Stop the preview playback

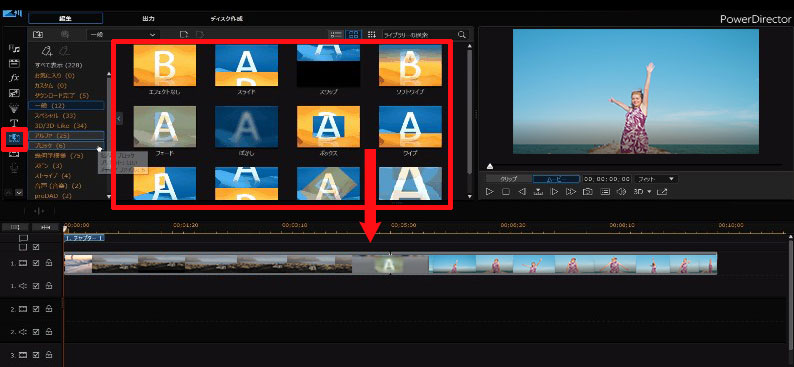click(x=505, y=192)
